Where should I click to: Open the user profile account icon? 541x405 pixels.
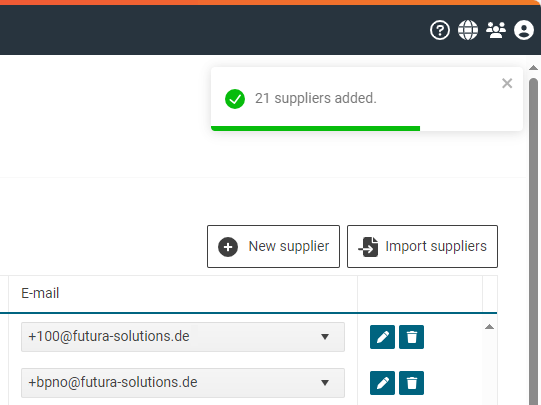coord(524,30)
